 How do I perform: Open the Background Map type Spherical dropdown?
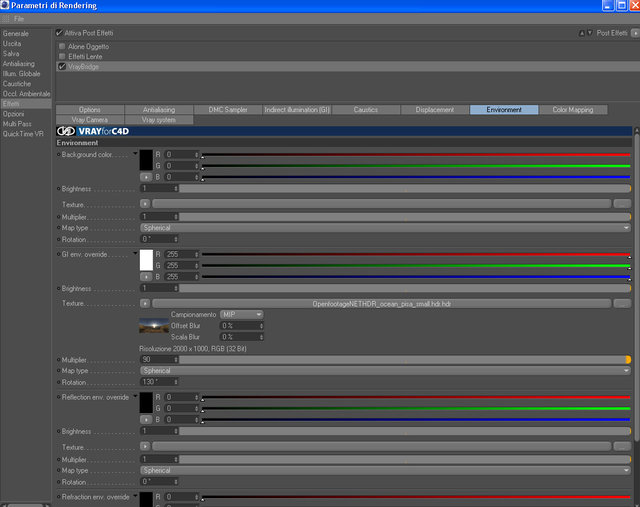(x=385, y=228)
